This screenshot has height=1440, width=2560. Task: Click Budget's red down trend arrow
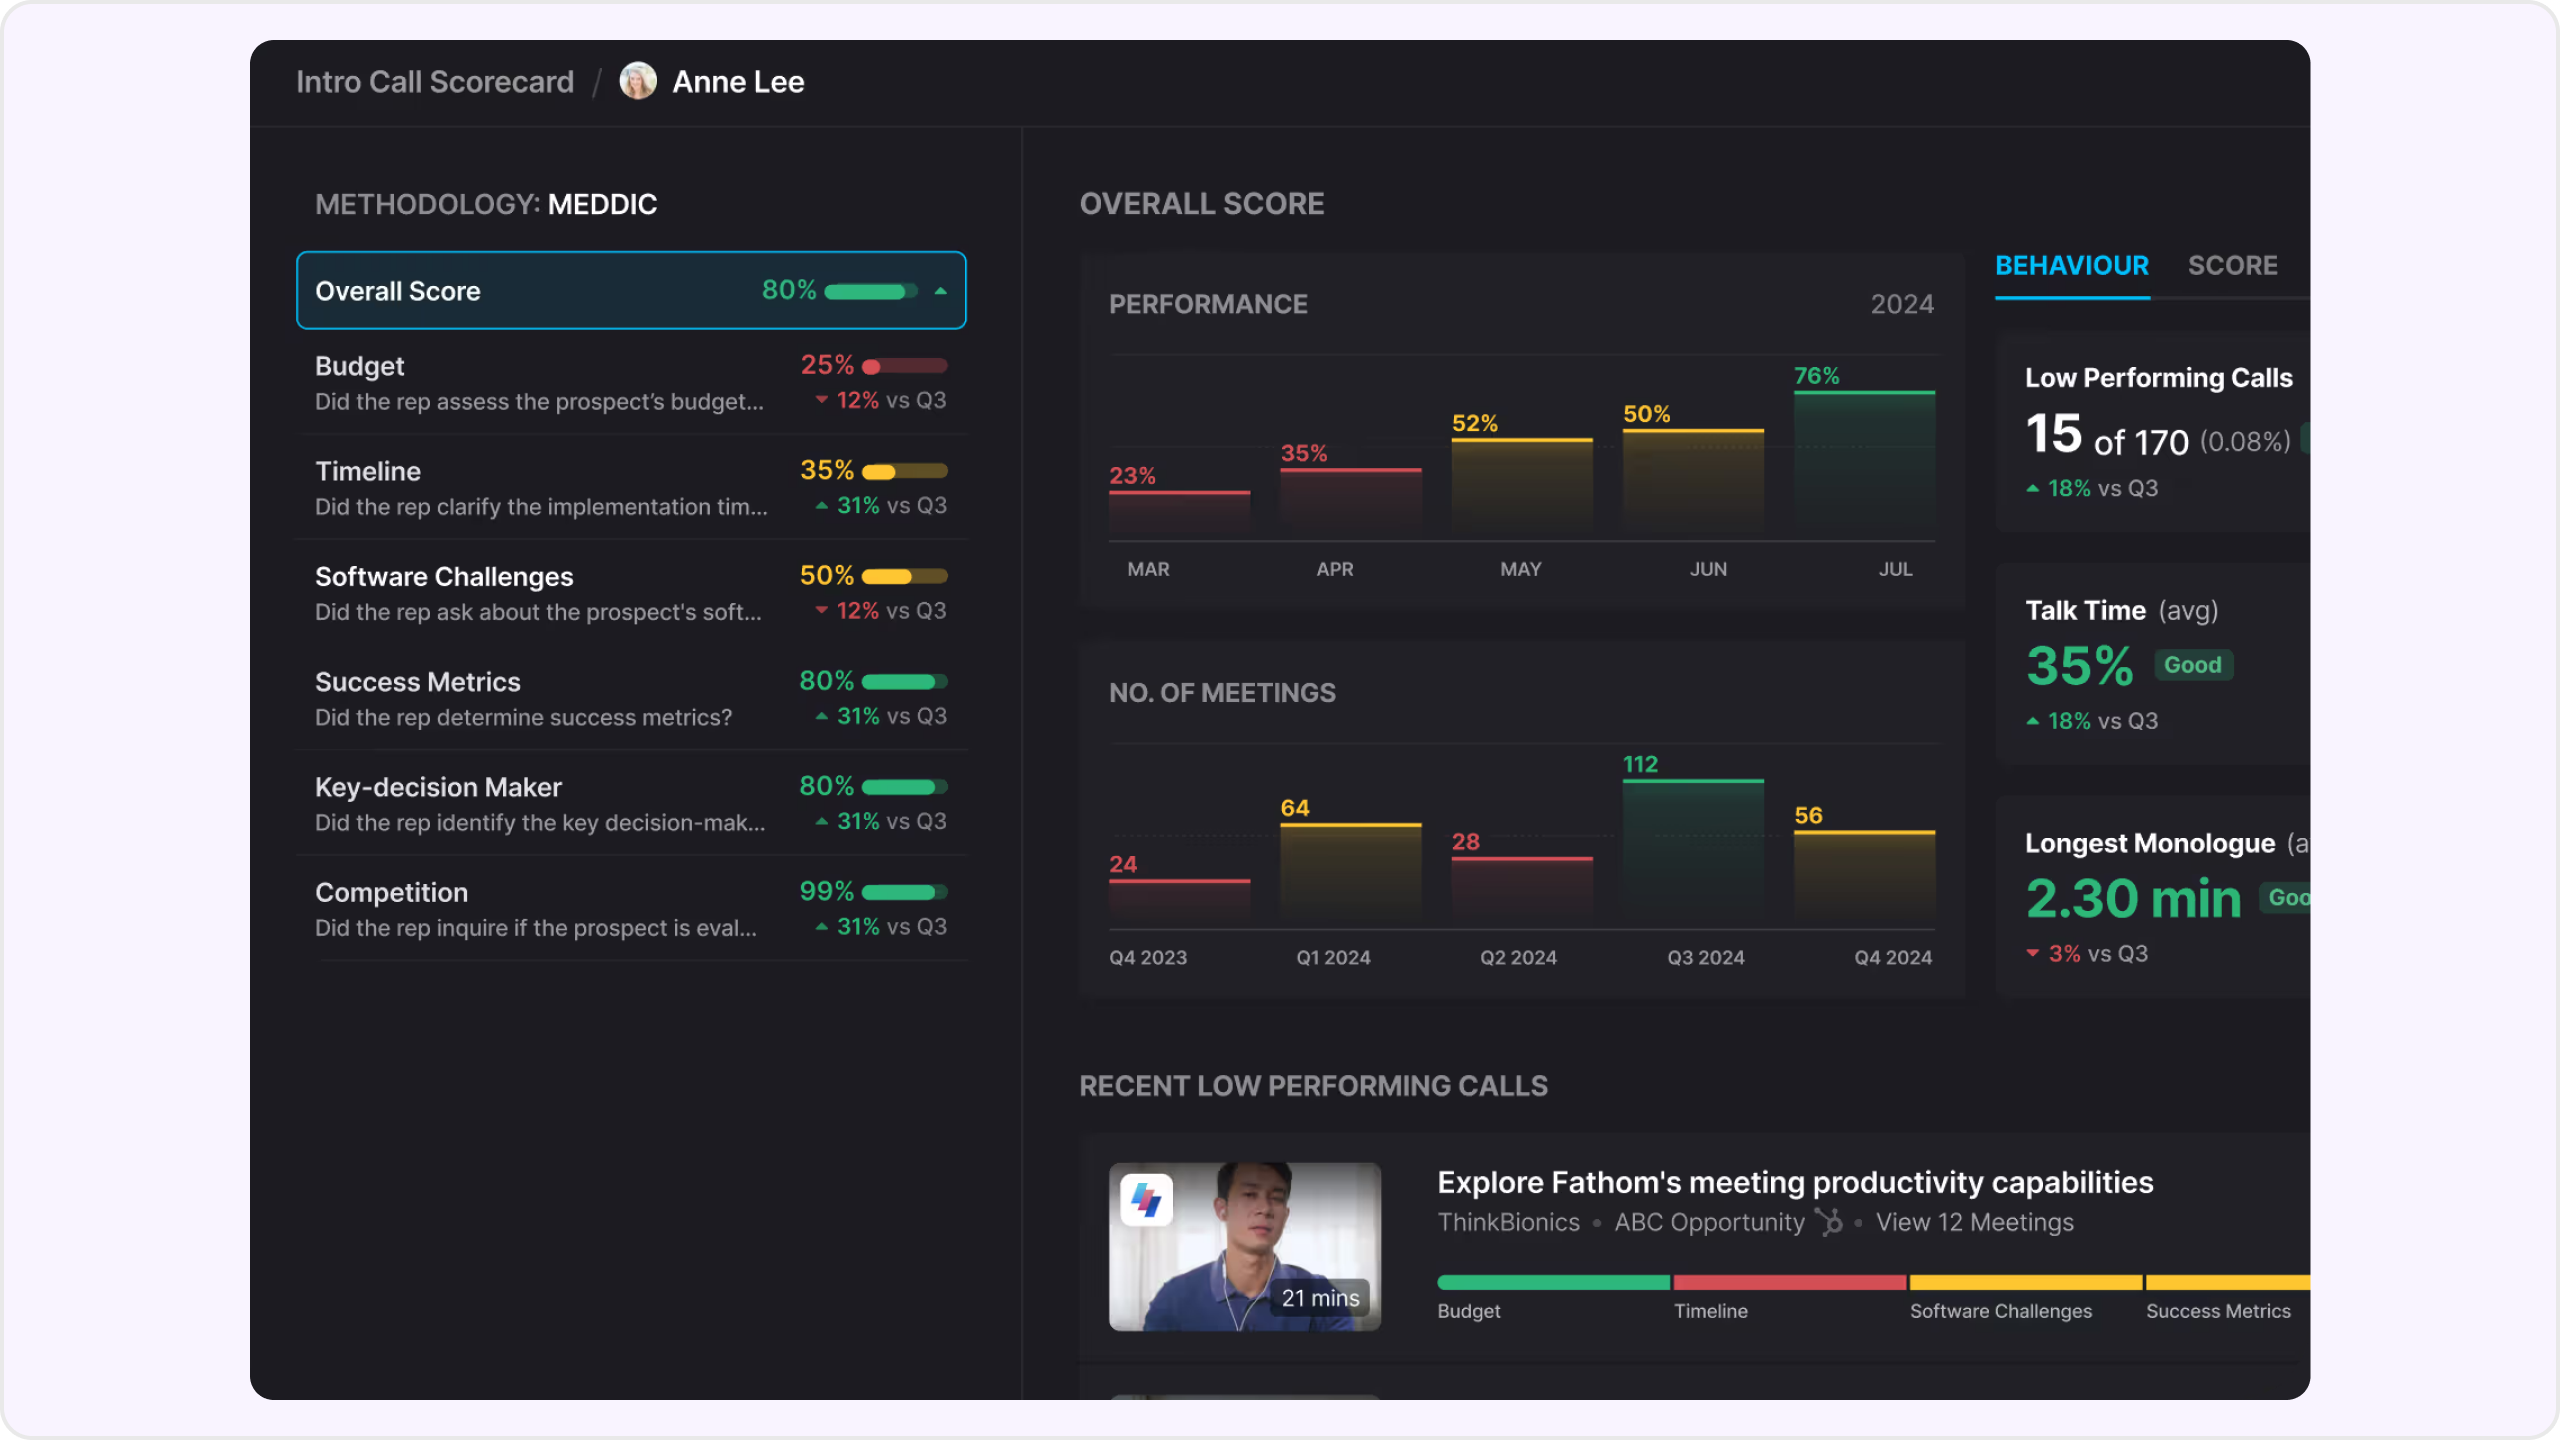[821, 400]
